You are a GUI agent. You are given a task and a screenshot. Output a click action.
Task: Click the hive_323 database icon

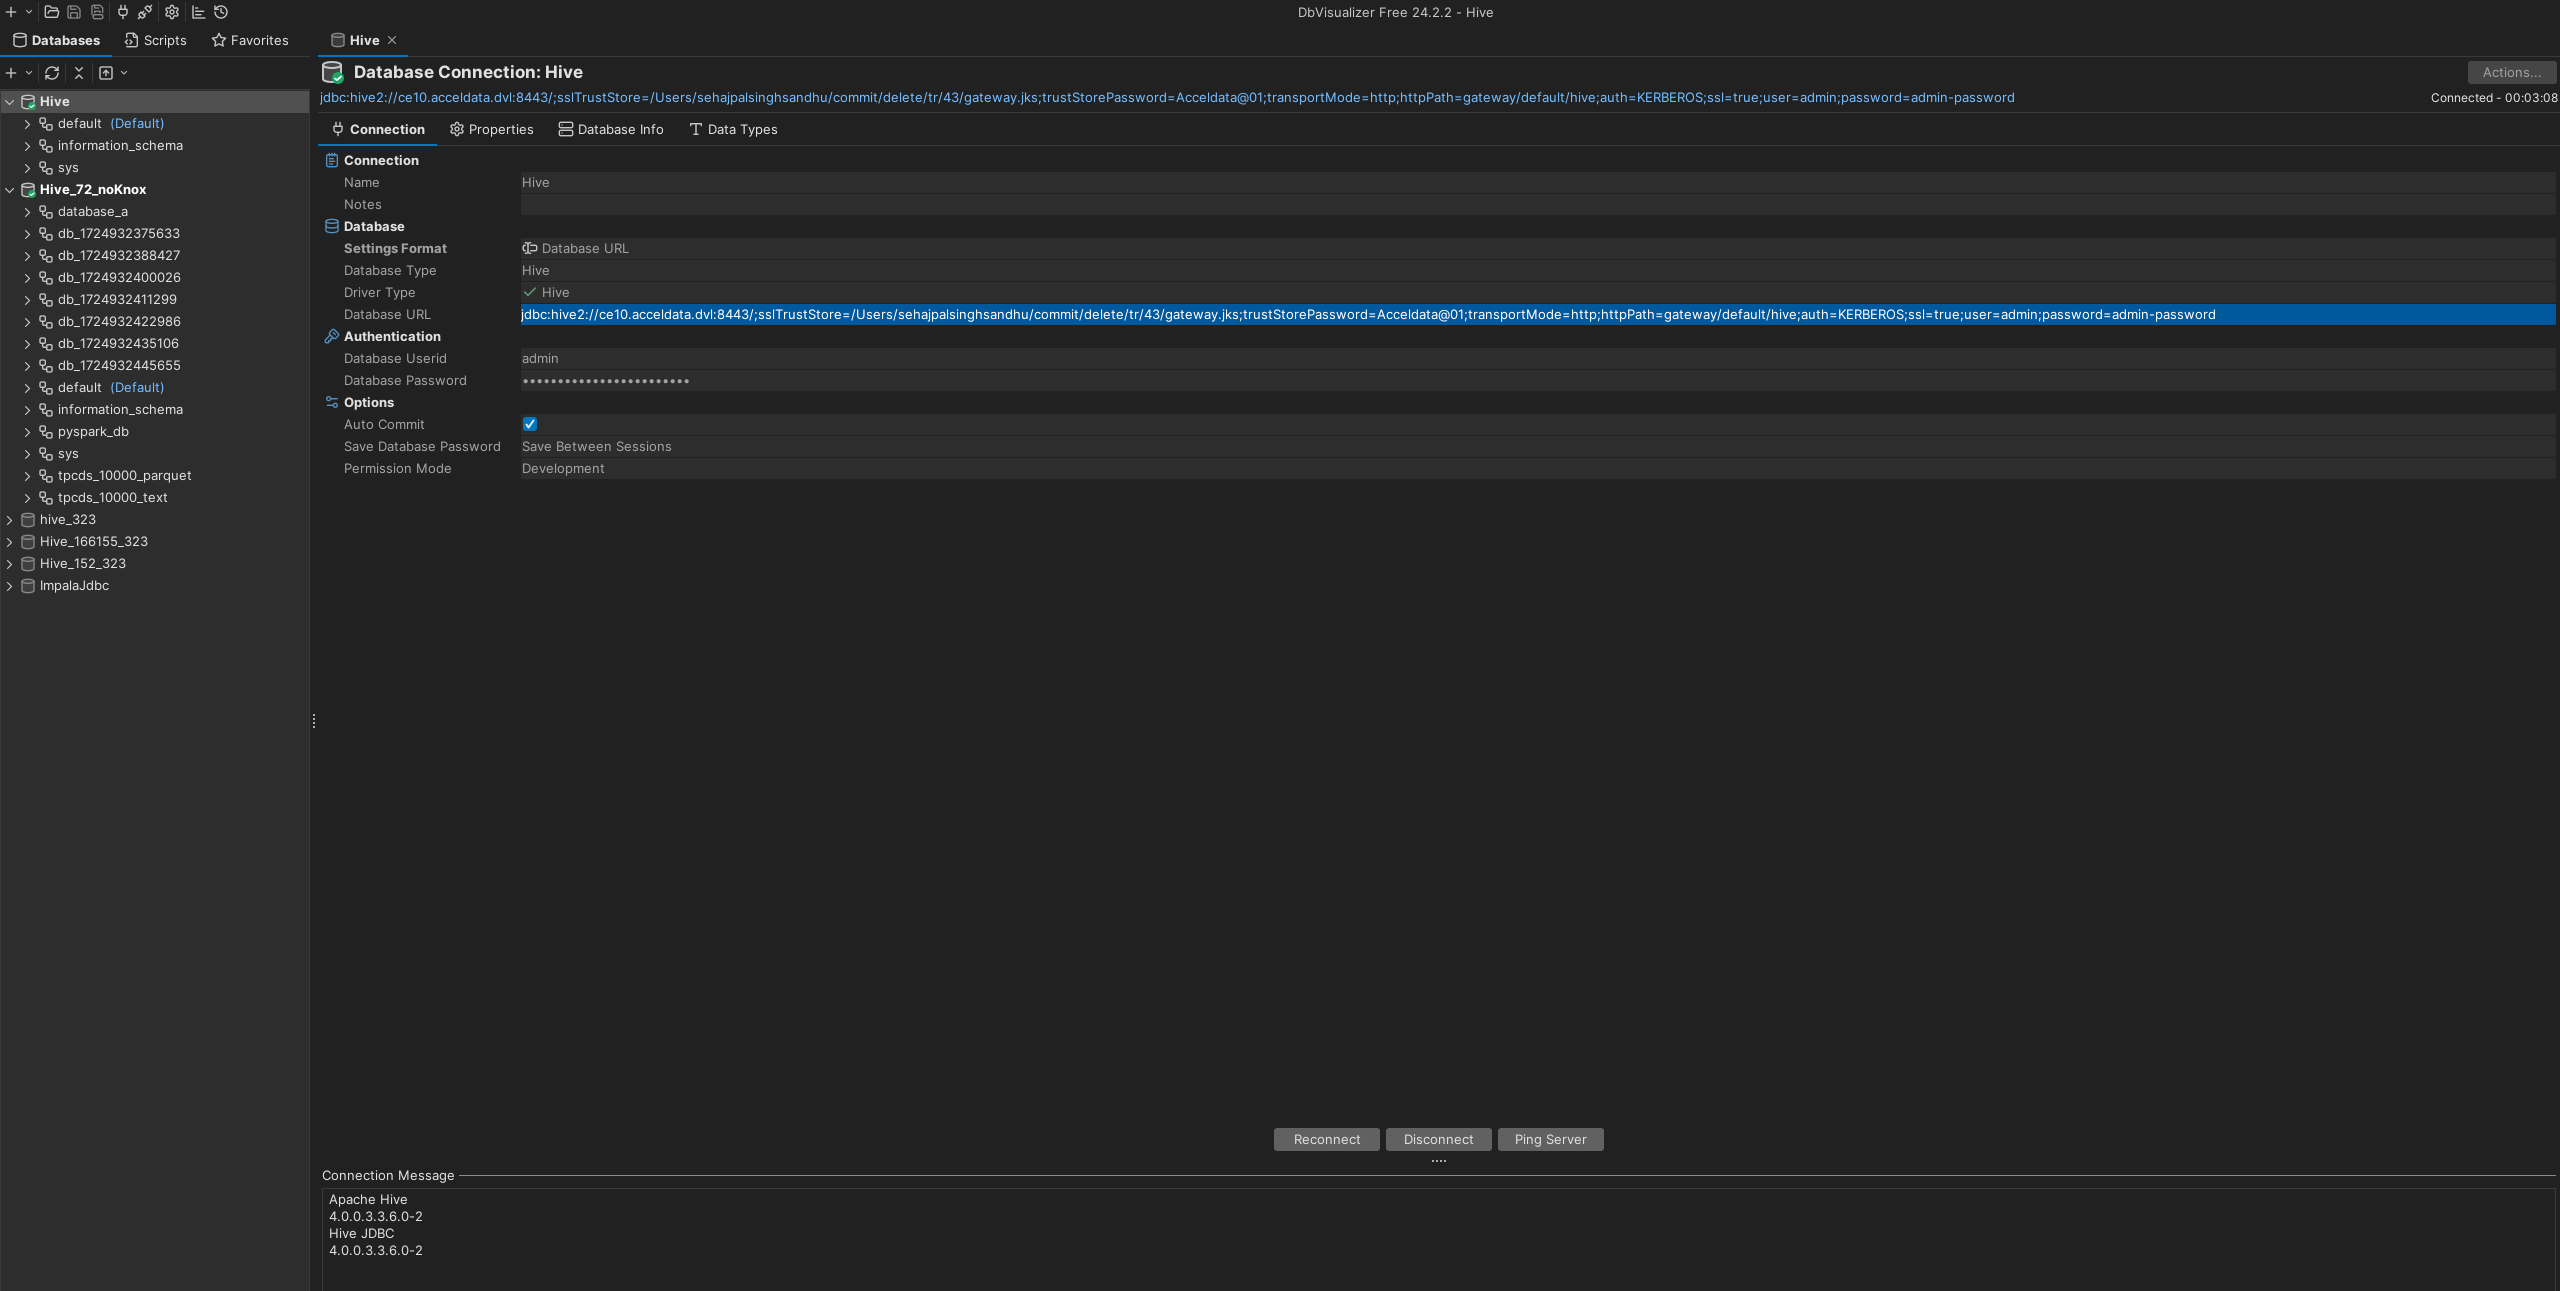(x=28, y=520)
